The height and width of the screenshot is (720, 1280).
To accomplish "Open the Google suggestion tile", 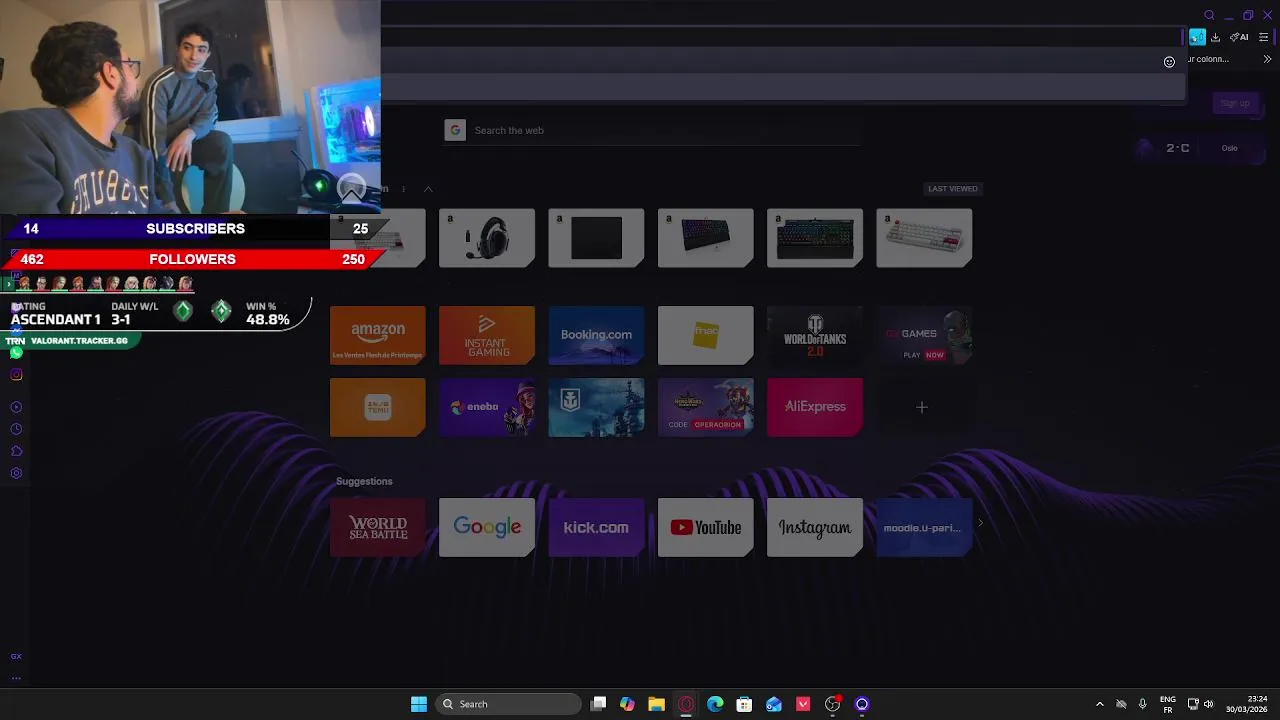I will [487, 528].
